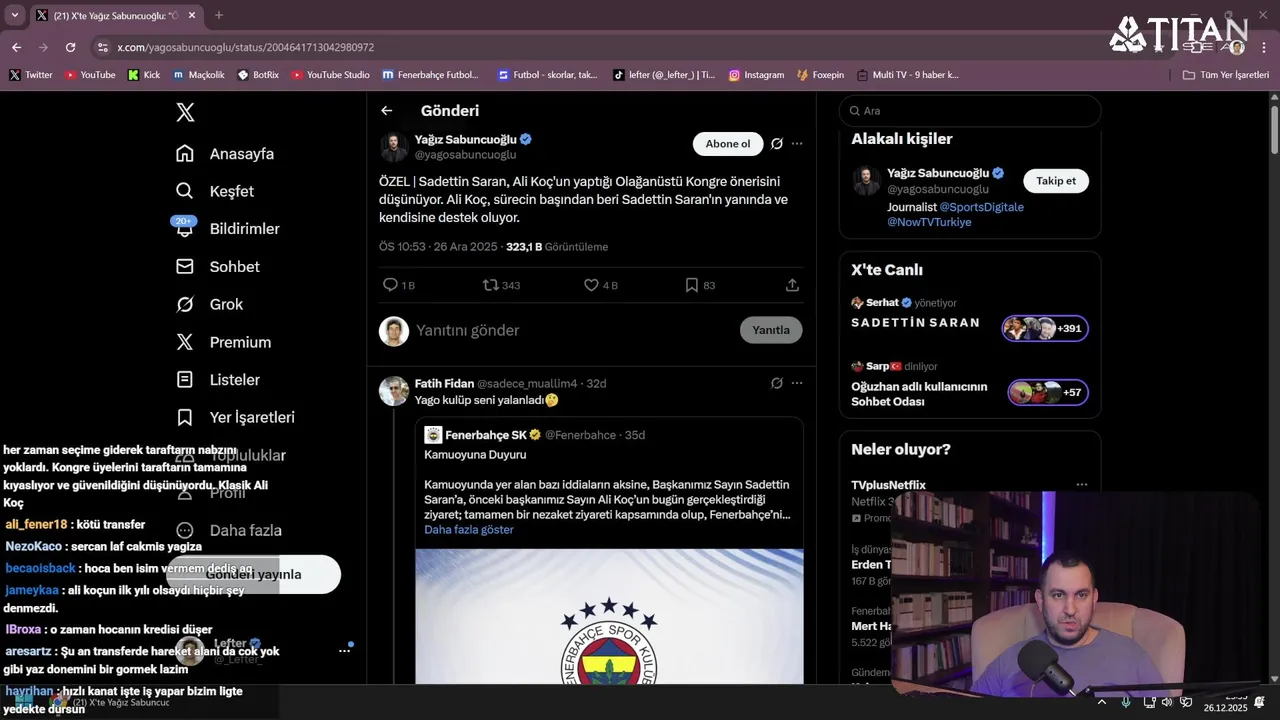The height and width of the screenshot is (720, 1280).
Task: Open Grok from sidebar
Action: tap(209, 304)
